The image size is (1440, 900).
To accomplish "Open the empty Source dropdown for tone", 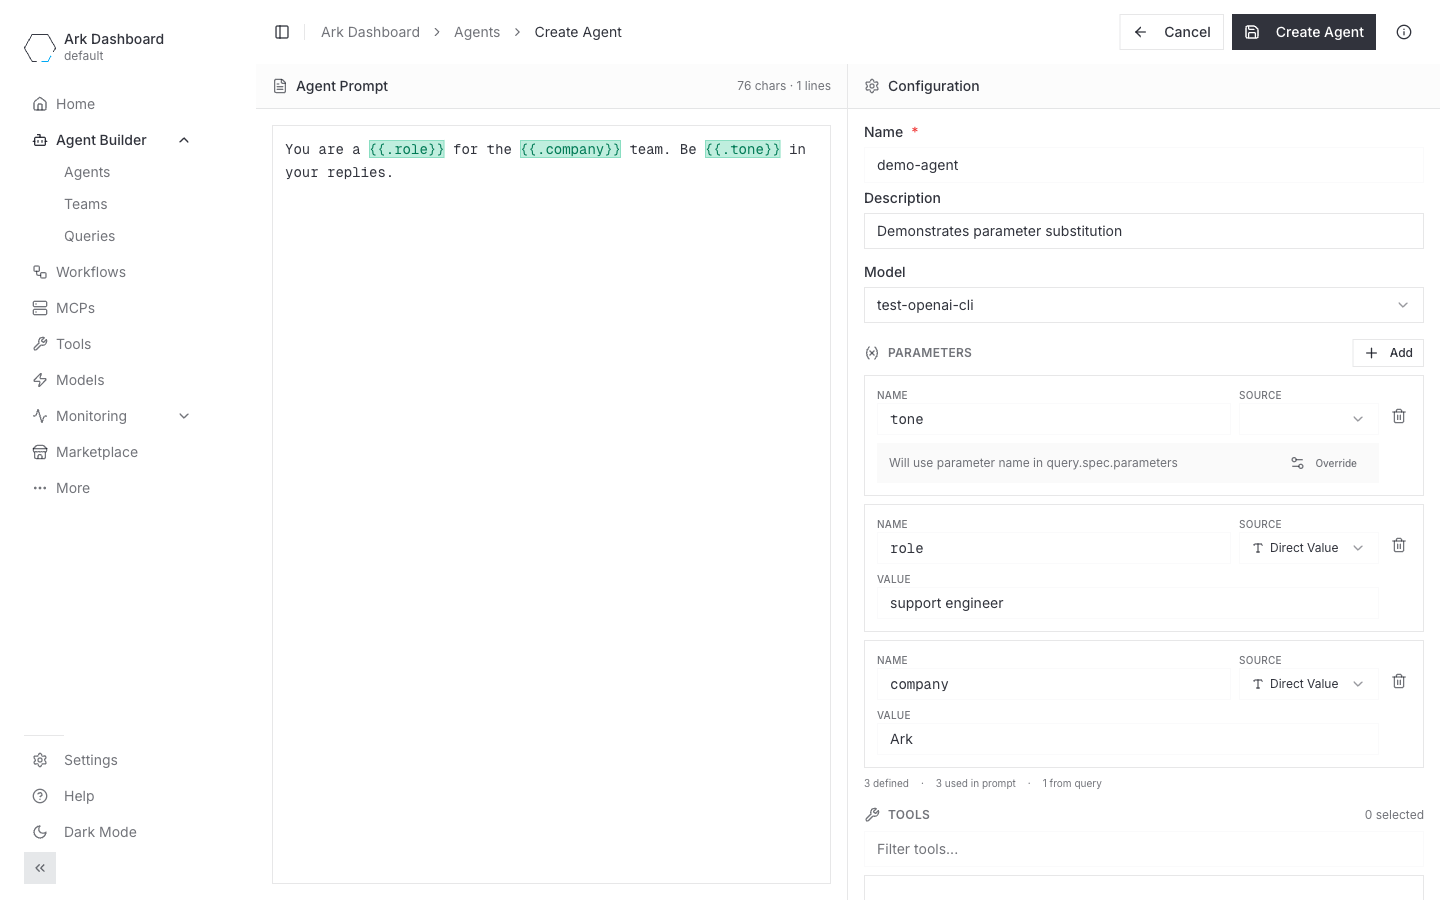I will [x=1308, y=419].
